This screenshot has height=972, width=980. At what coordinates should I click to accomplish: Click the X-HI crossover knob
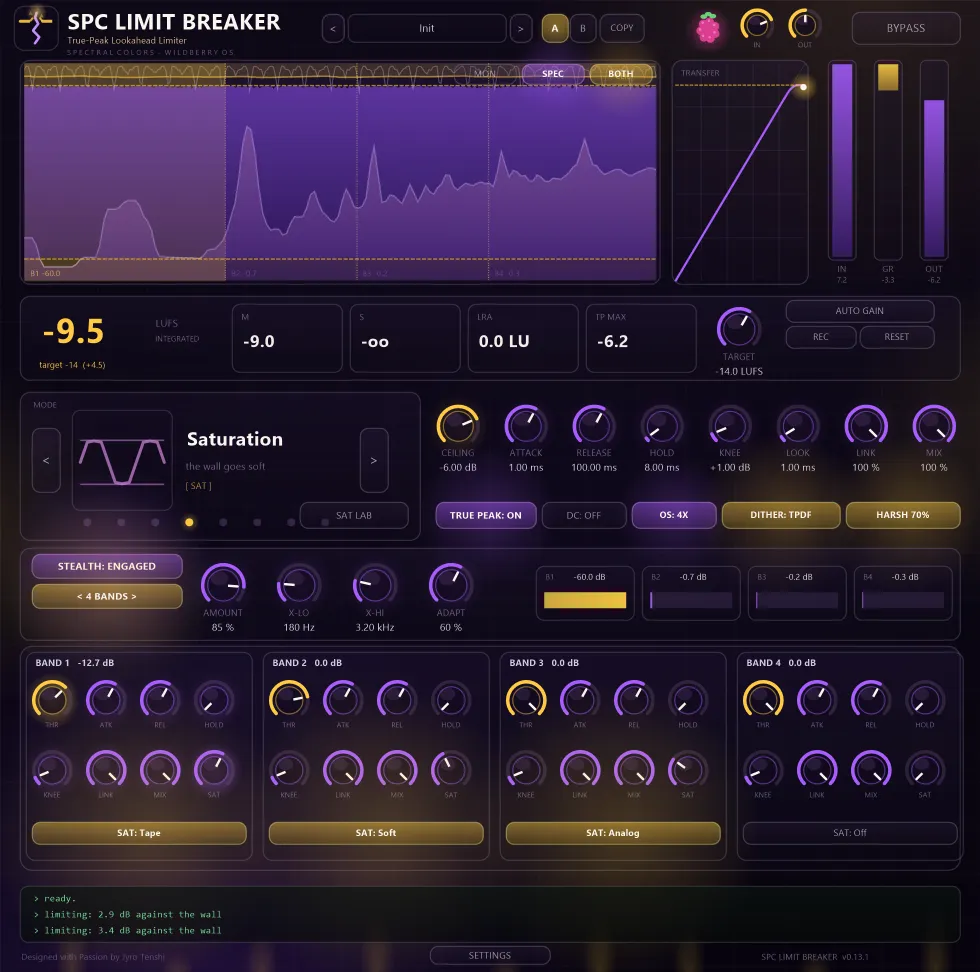tap(374, 584)
